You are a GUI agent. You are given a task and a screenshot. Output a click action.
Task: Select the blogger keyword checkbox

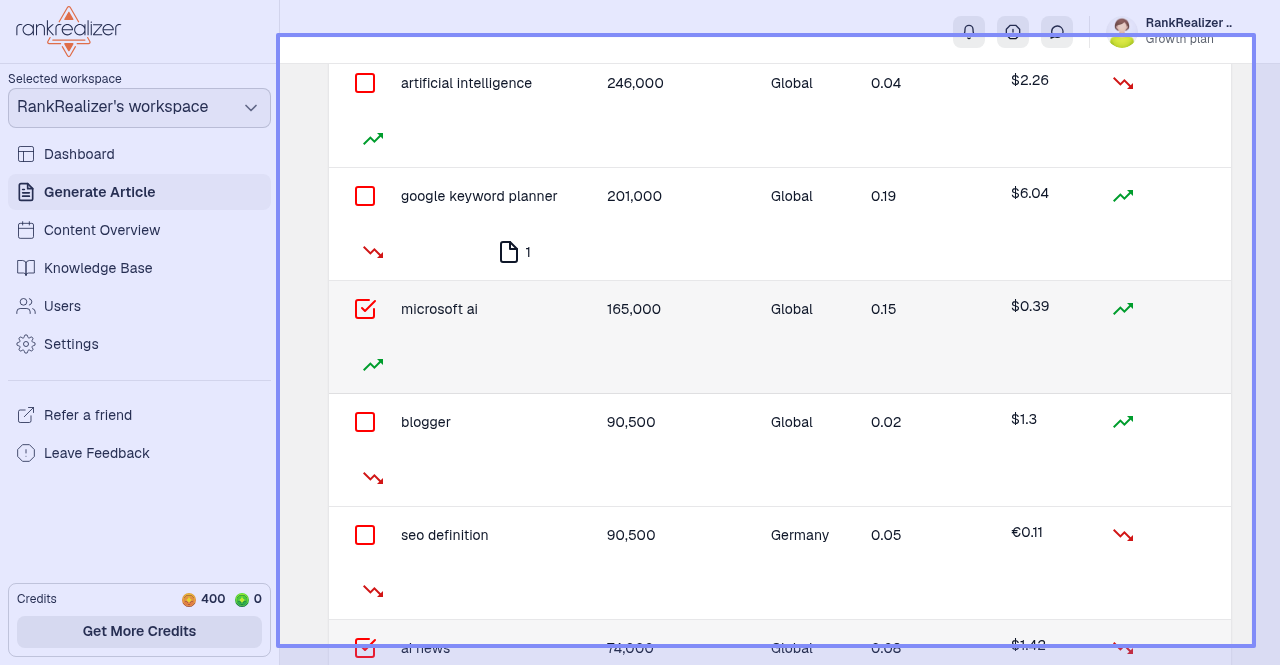(x=365, y=422)
